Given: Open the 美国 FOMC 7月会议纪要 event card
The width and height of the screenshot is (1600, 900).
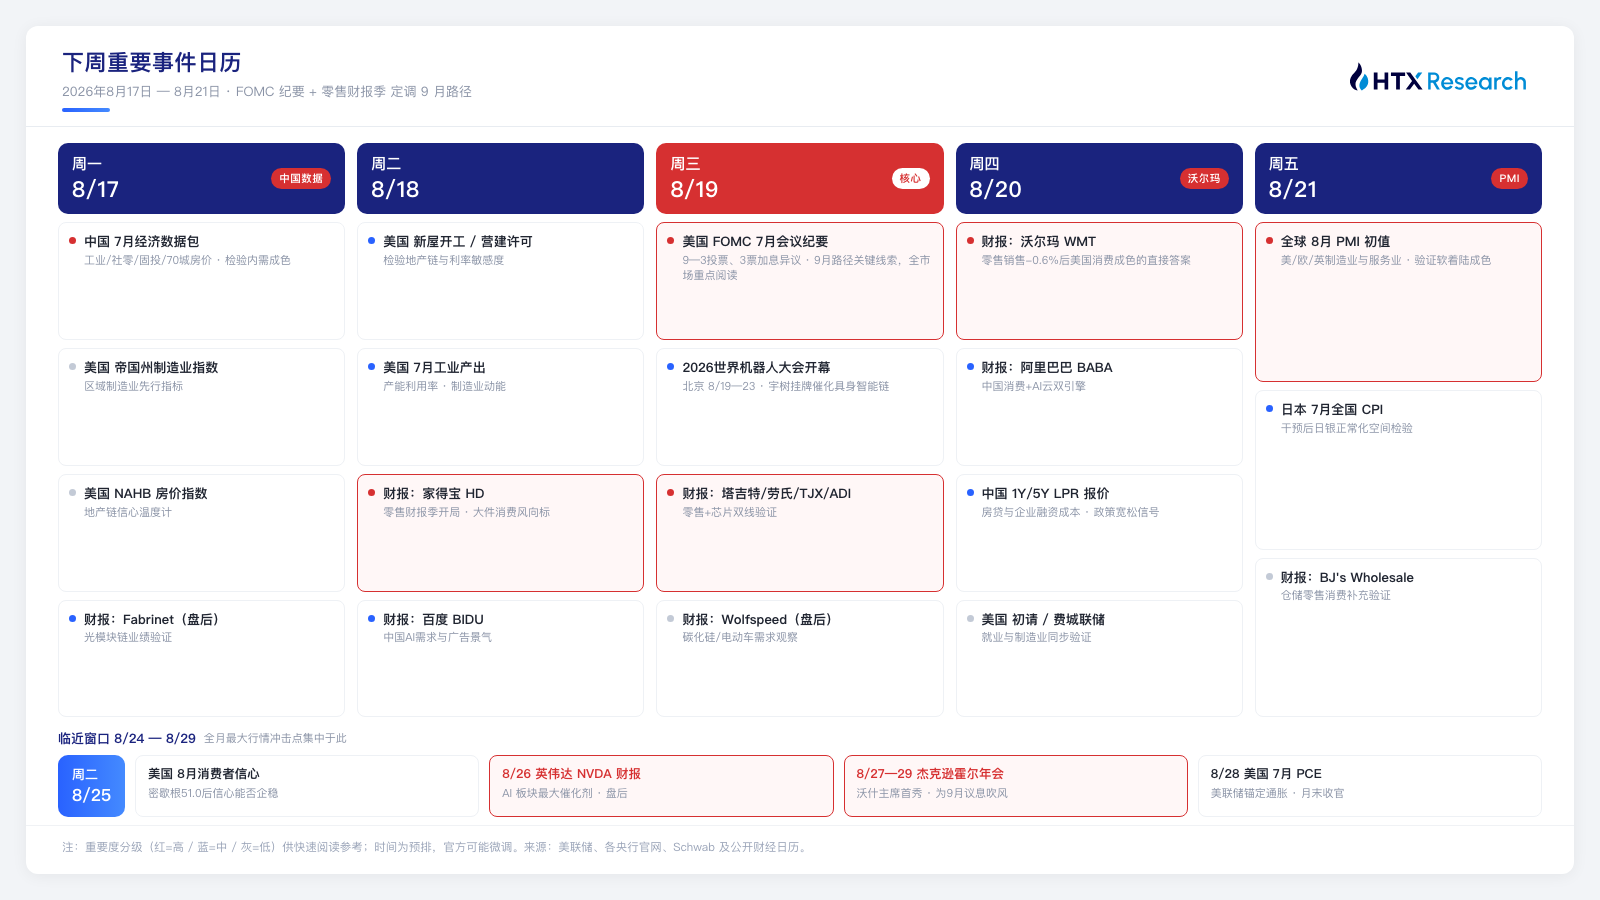Looking at the screenshot, I should 799,281.
